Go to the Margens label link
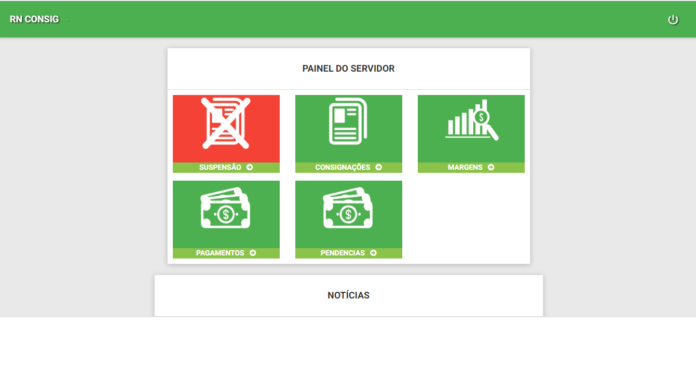The image size is (696, 367). click(465, 167)
